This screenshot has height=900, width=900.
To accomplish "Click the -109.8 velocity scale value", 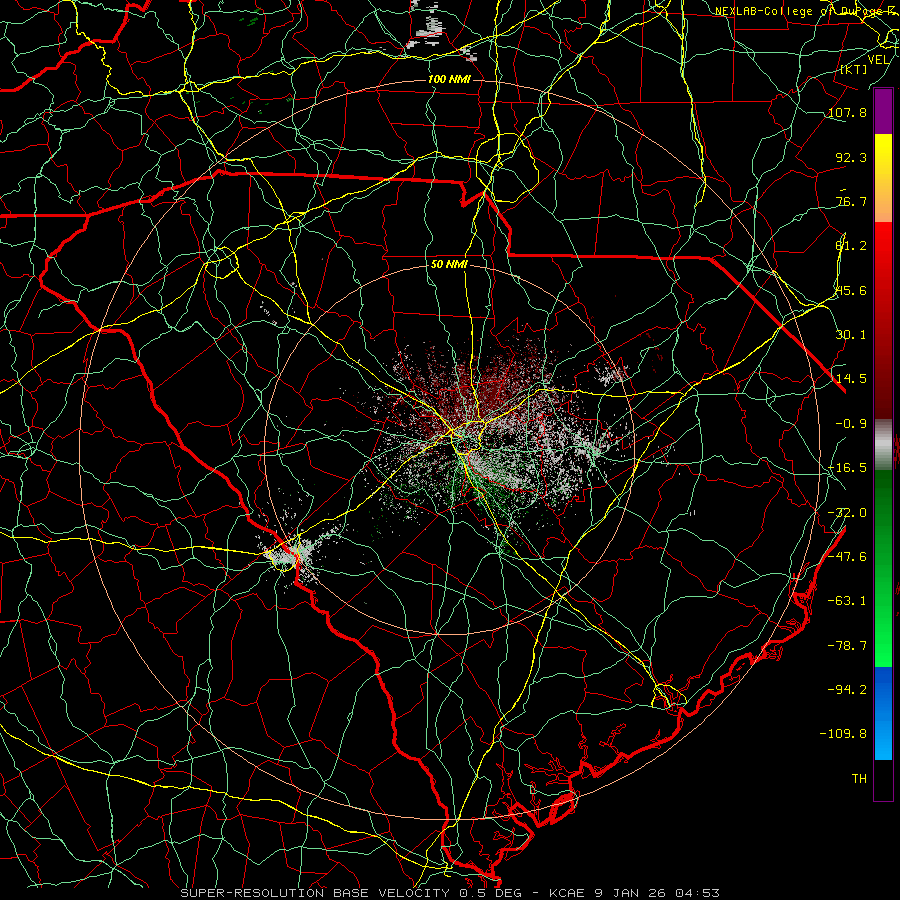I will click(843, 734).
